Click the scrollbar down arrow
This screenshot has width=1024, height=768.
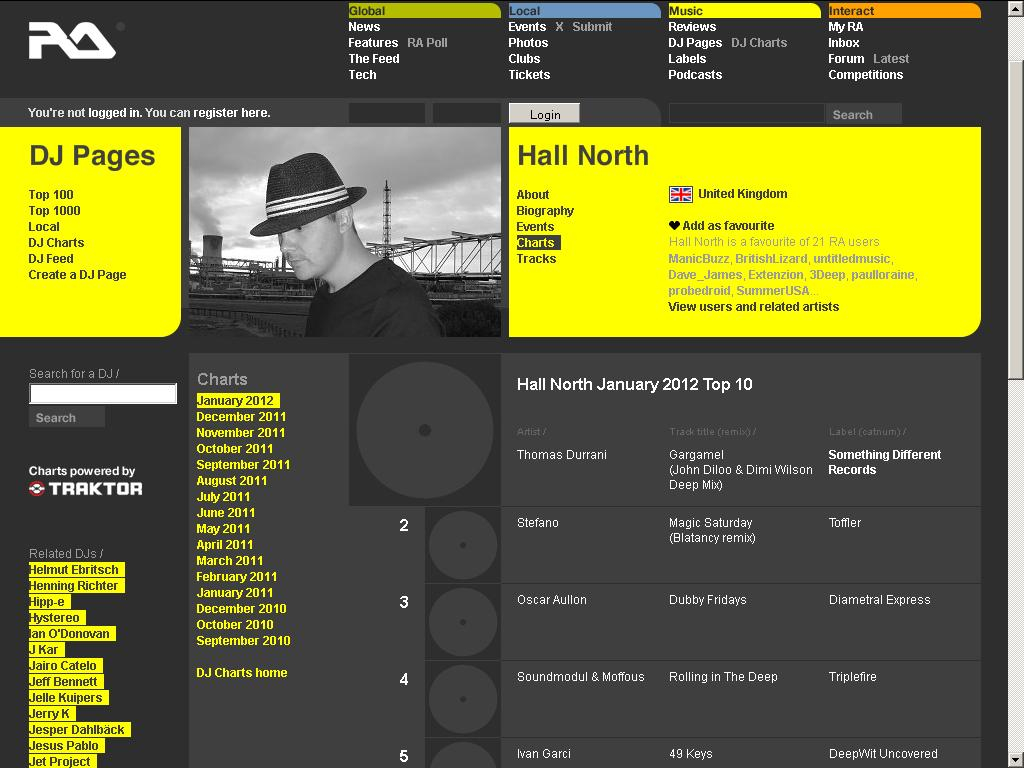point(1016,760)
